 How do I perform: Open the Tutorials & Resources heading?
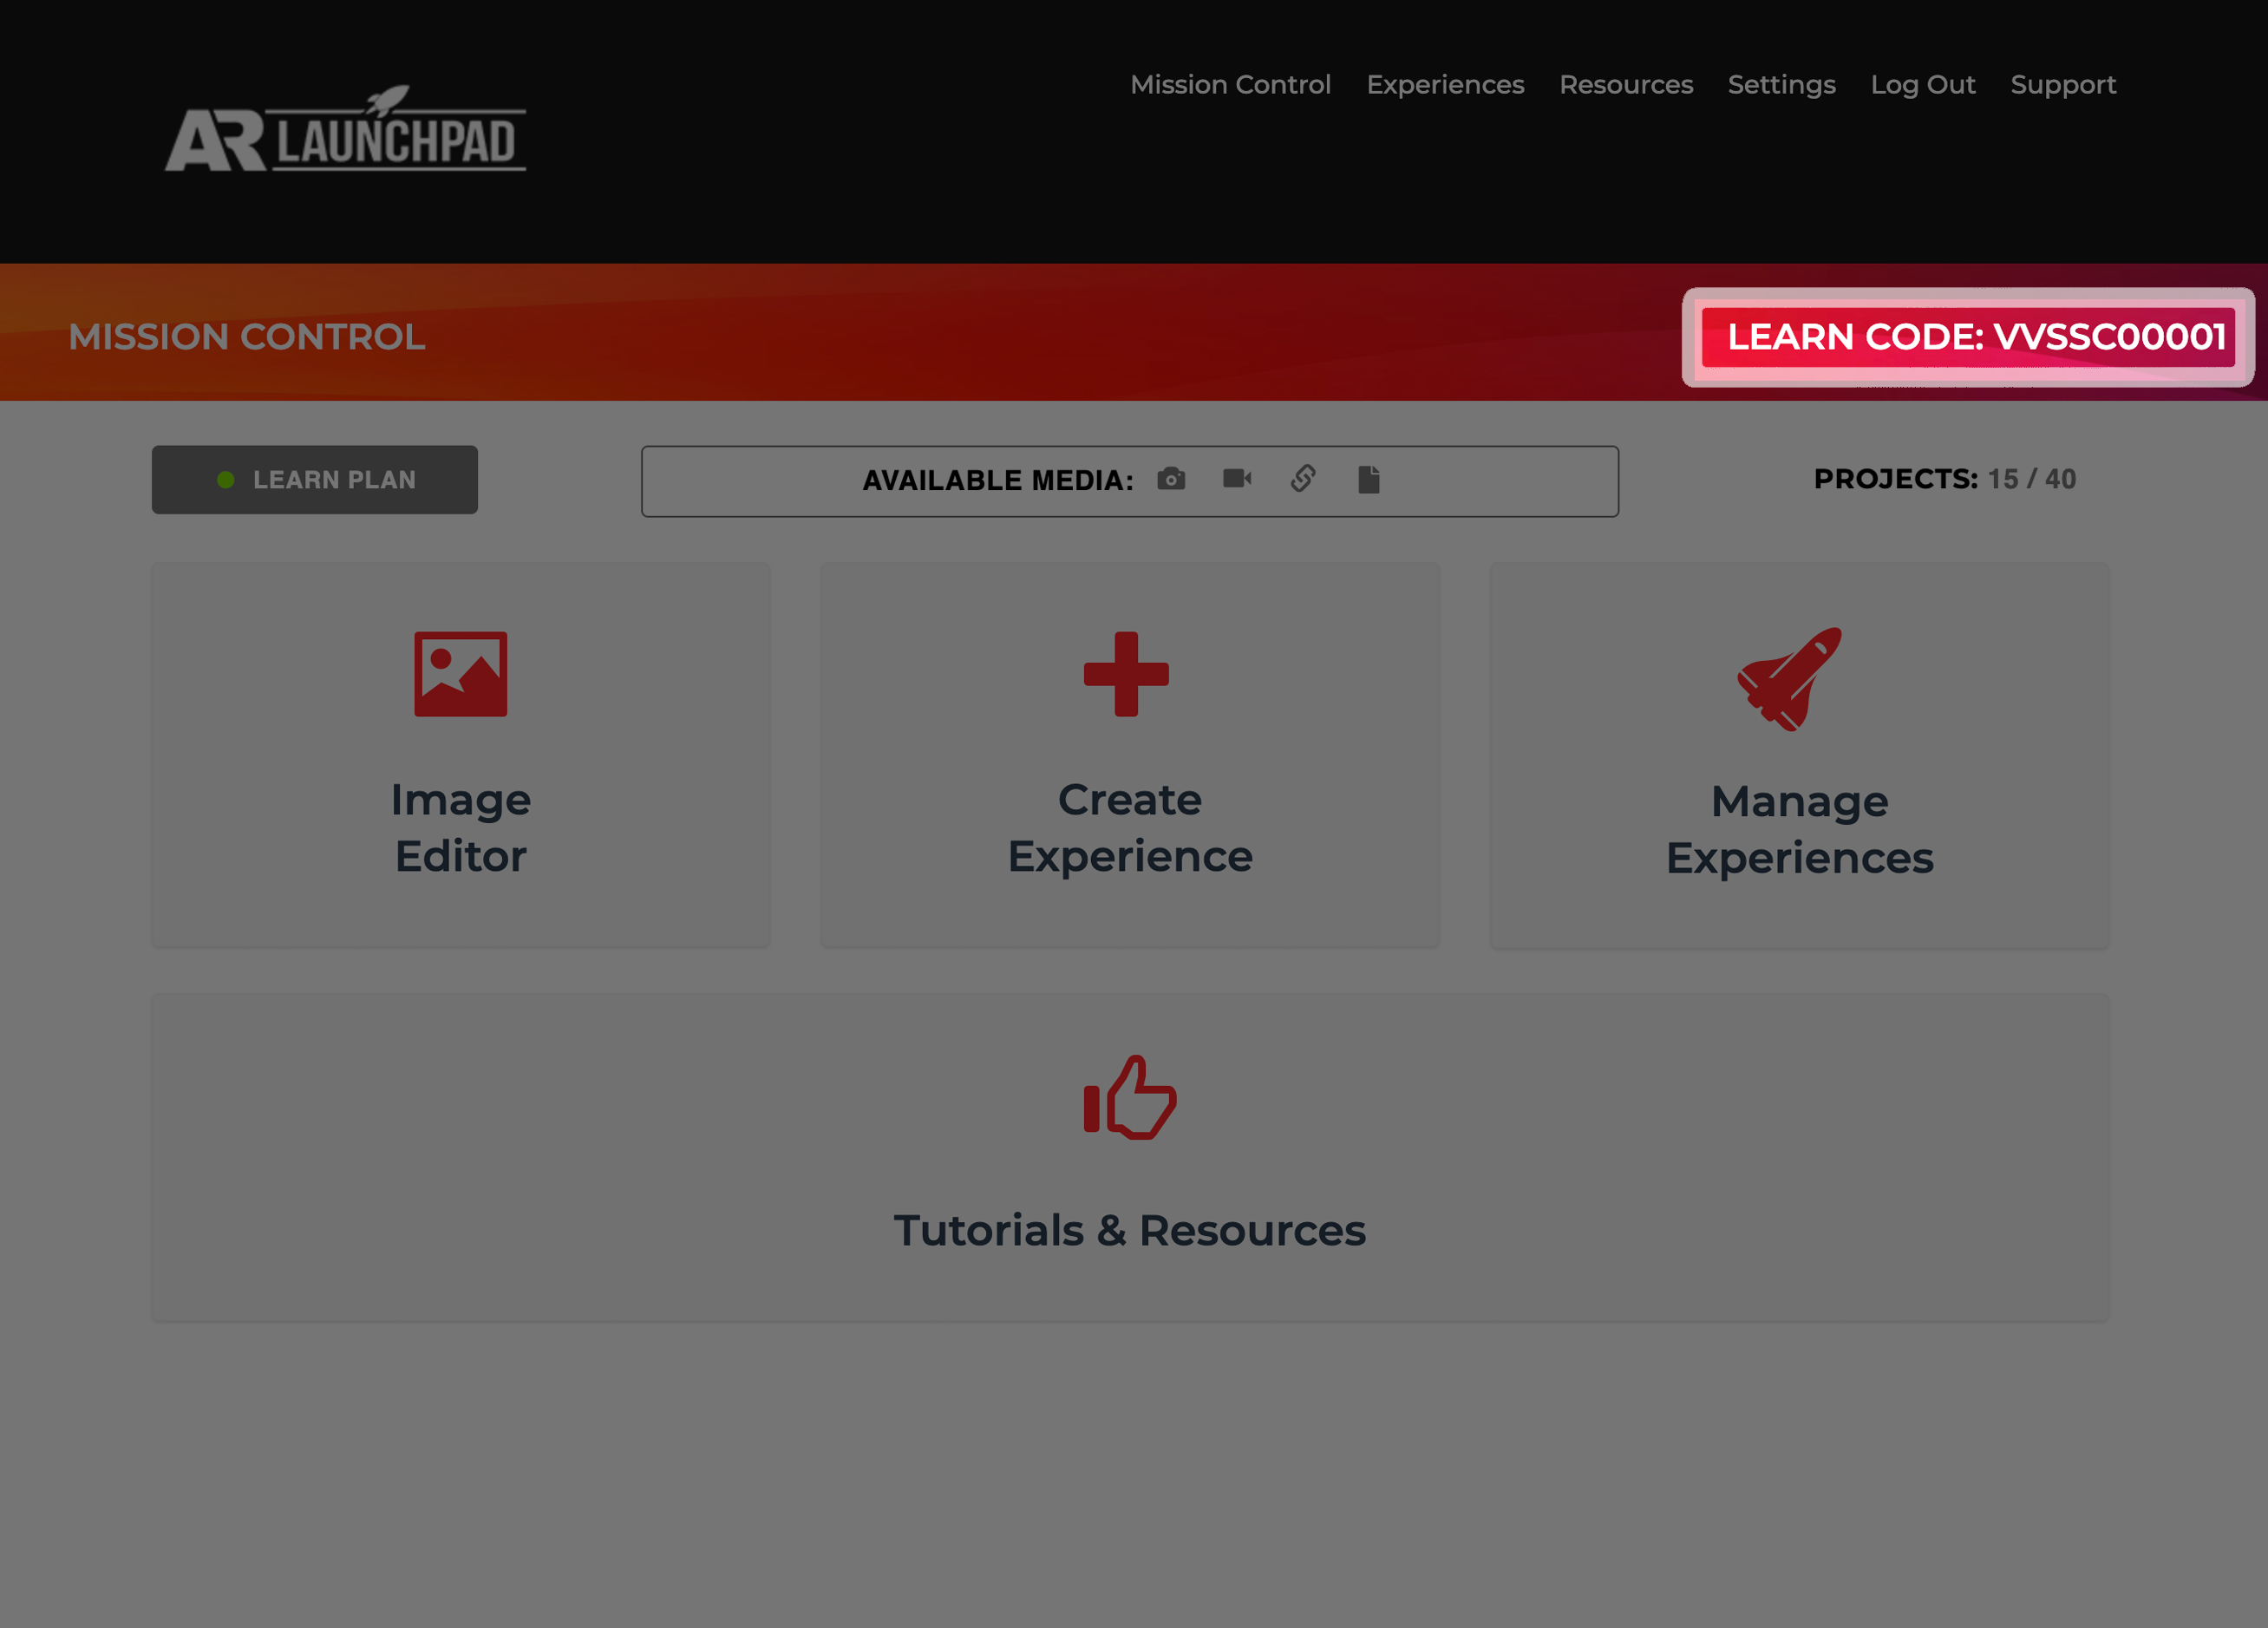click(1130, 1230)
